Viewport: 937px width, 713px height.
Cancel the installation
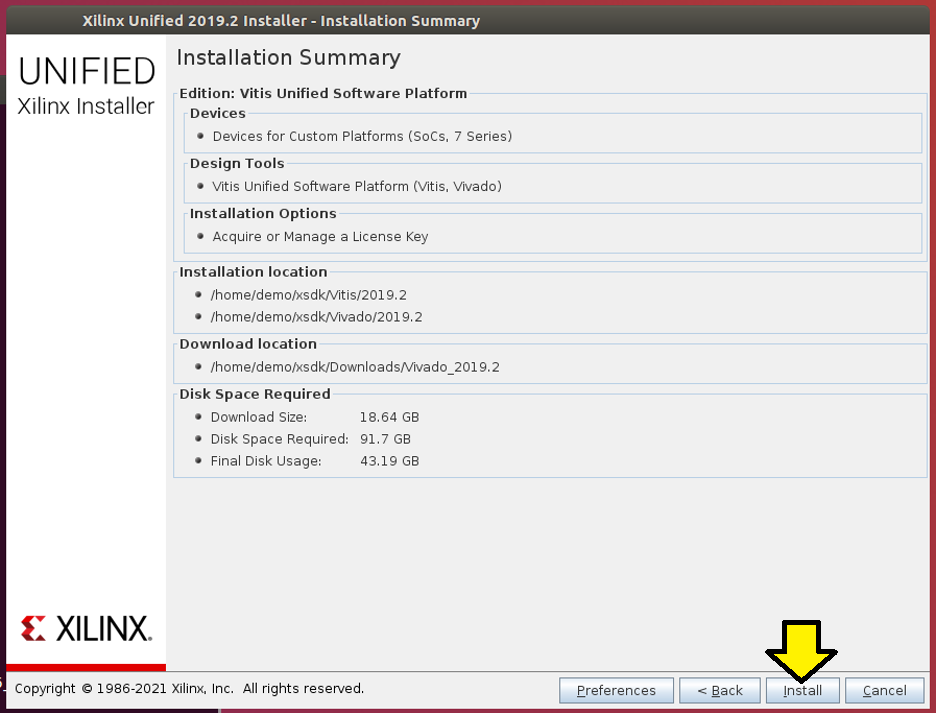click(x=884, y=690)
